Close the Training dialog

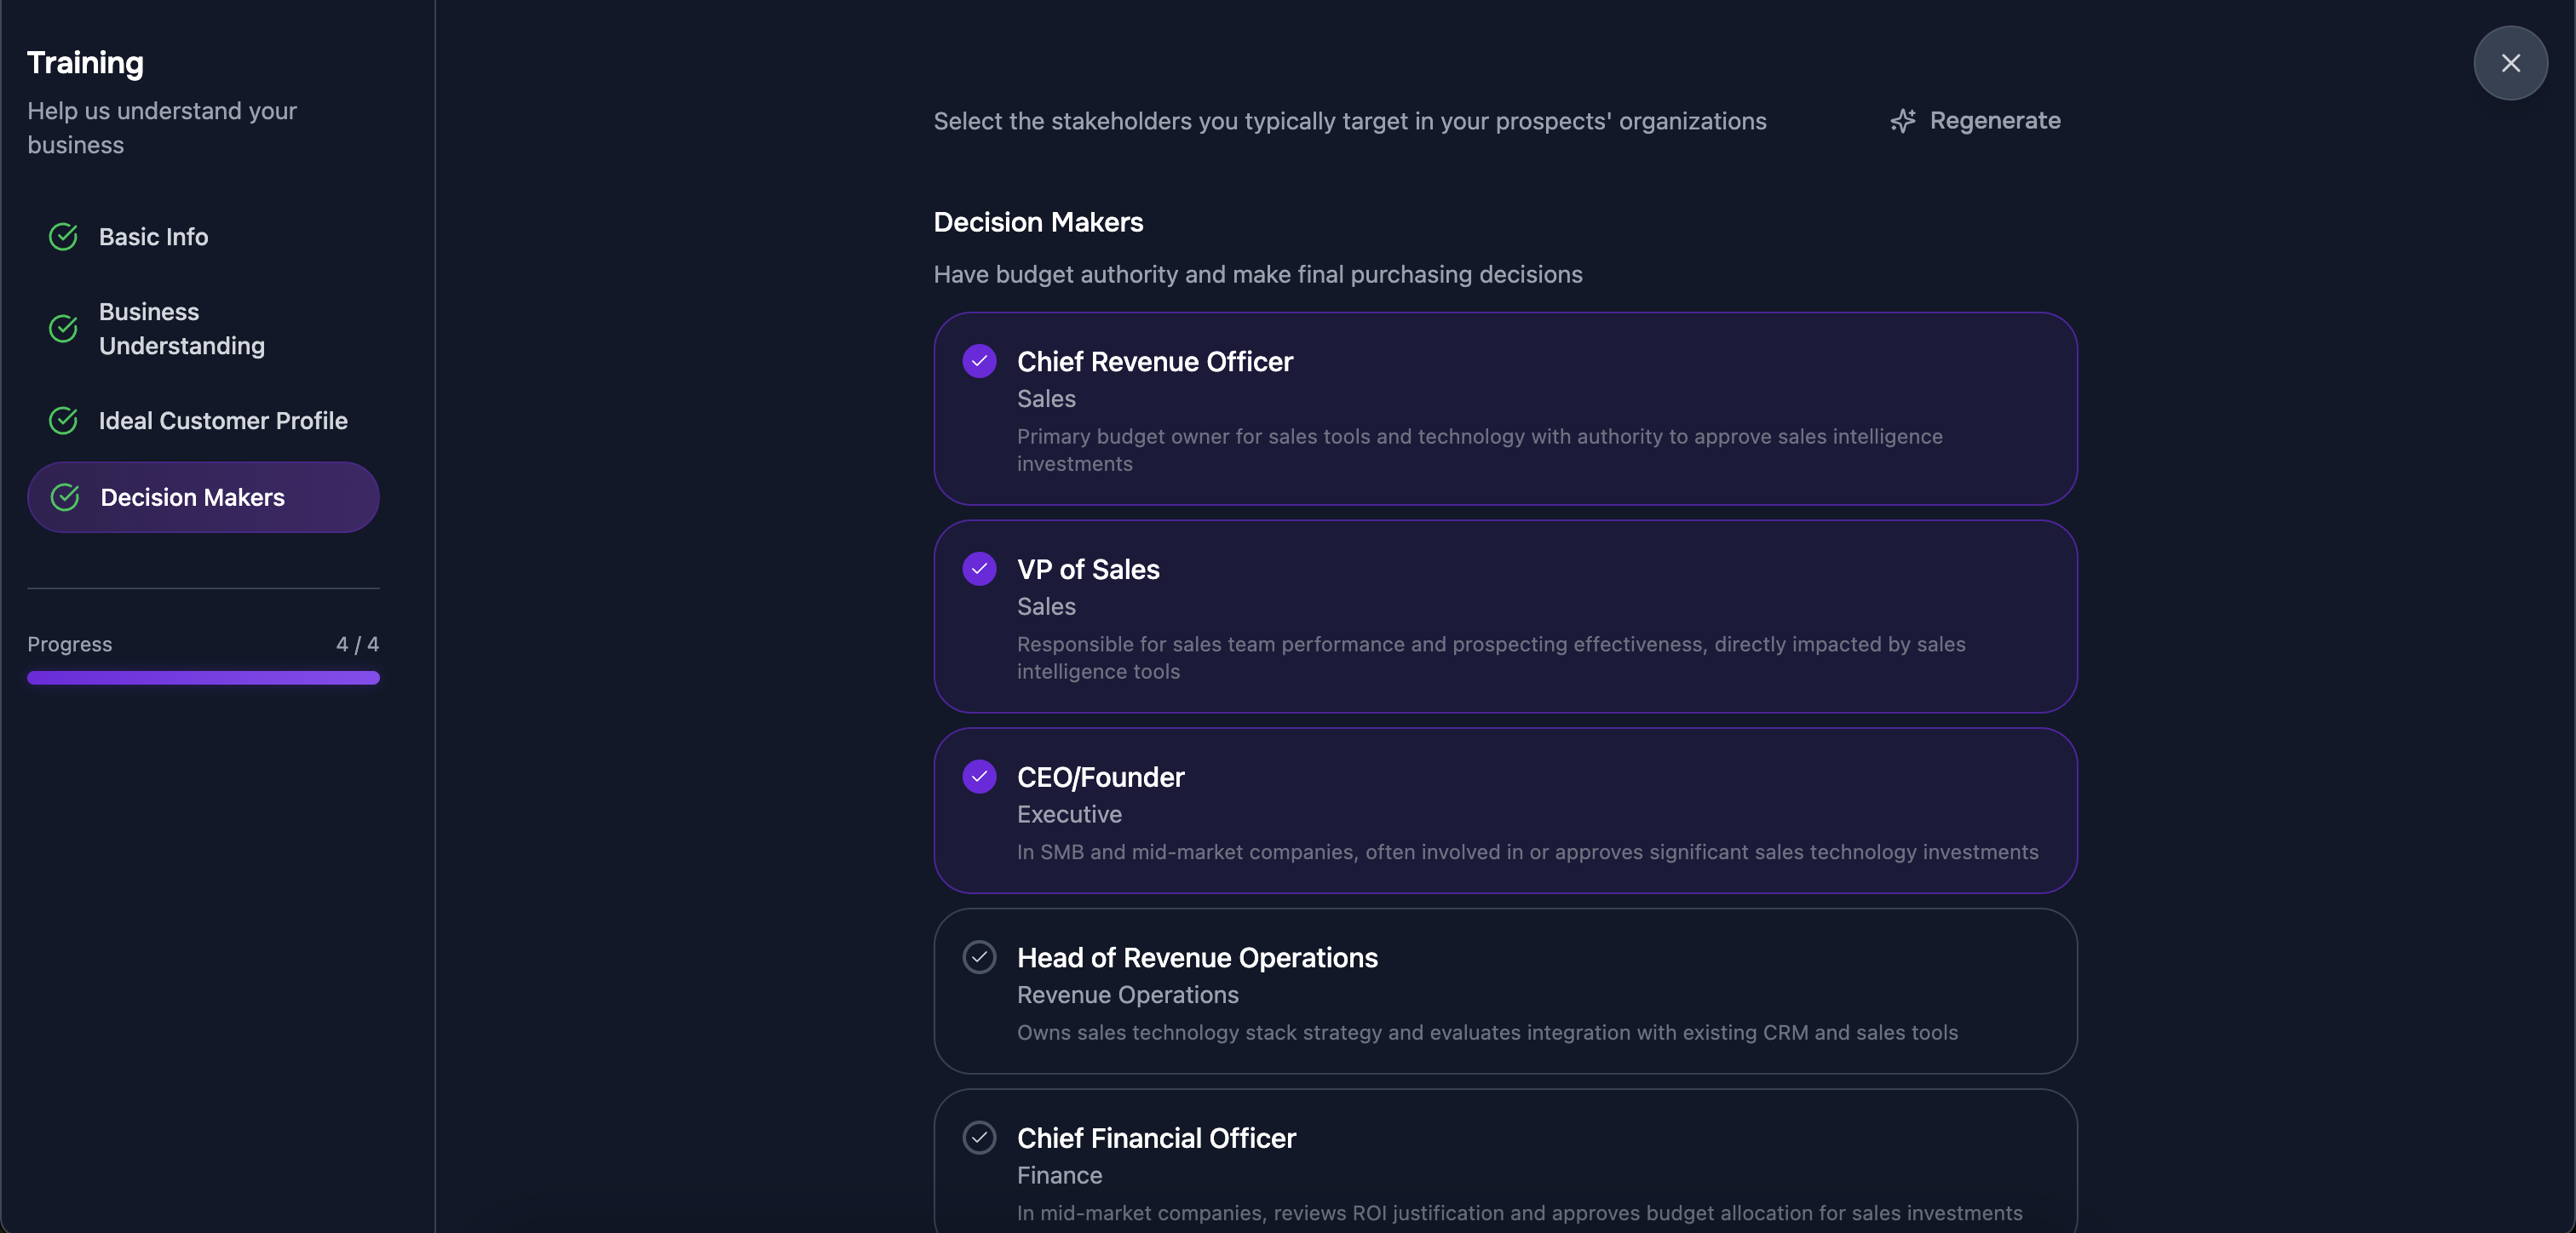tap(2510, 62)
